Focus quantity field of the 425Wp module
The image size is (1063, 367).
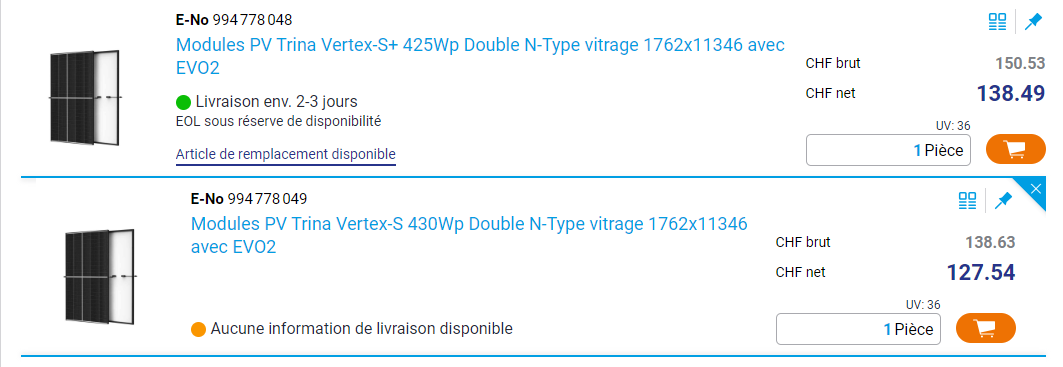click(x=888, y=150)
